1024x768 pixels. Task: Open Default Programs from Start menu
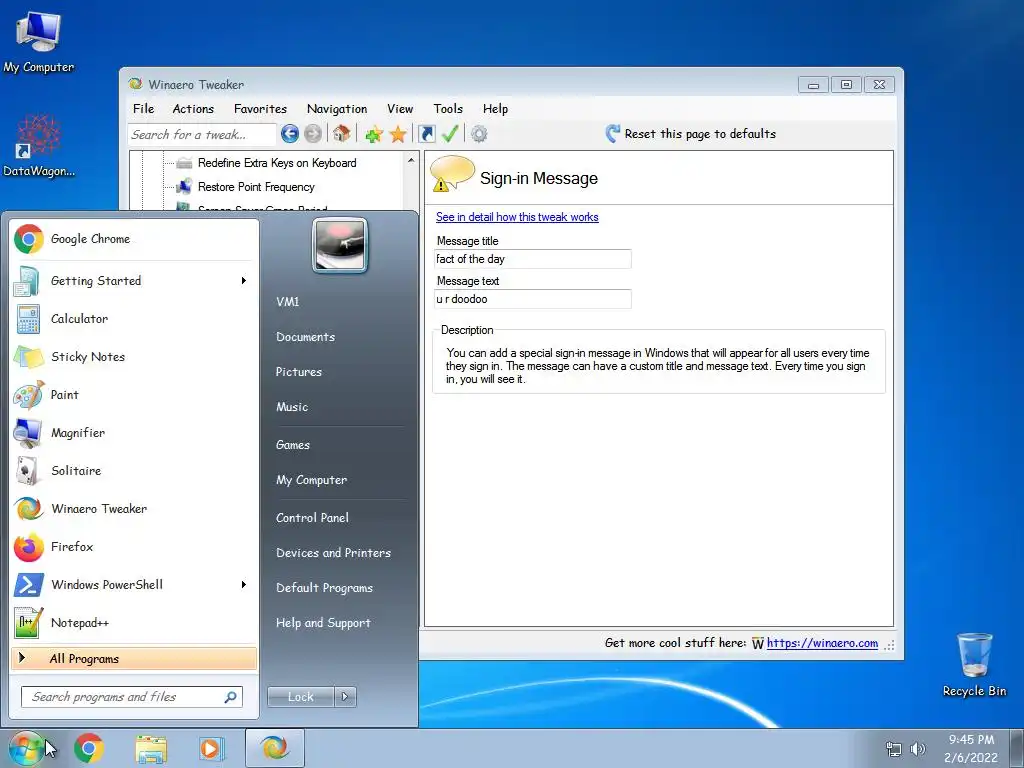324,588
